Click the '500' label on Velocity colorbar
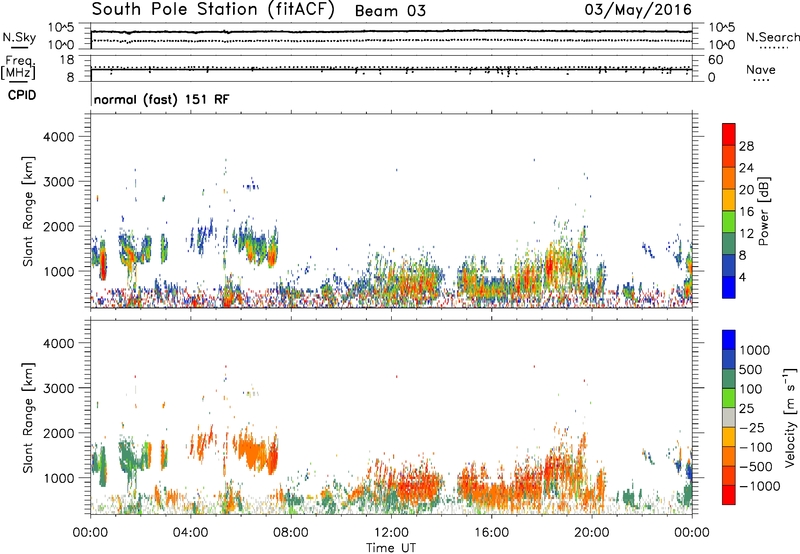The image size is (800, 554). (751, 370)
